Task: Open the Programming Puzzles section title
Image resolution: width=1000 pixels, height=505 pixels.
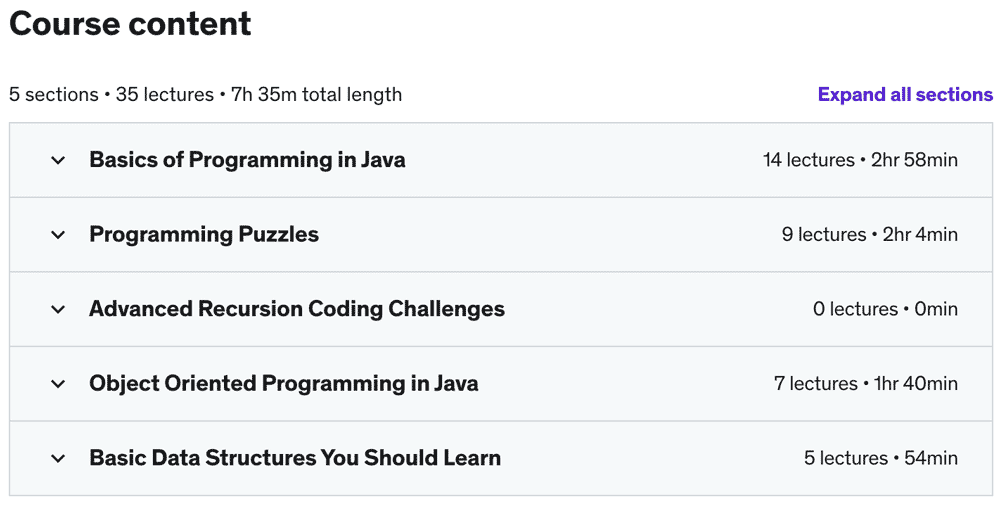Action: [204, 235]
